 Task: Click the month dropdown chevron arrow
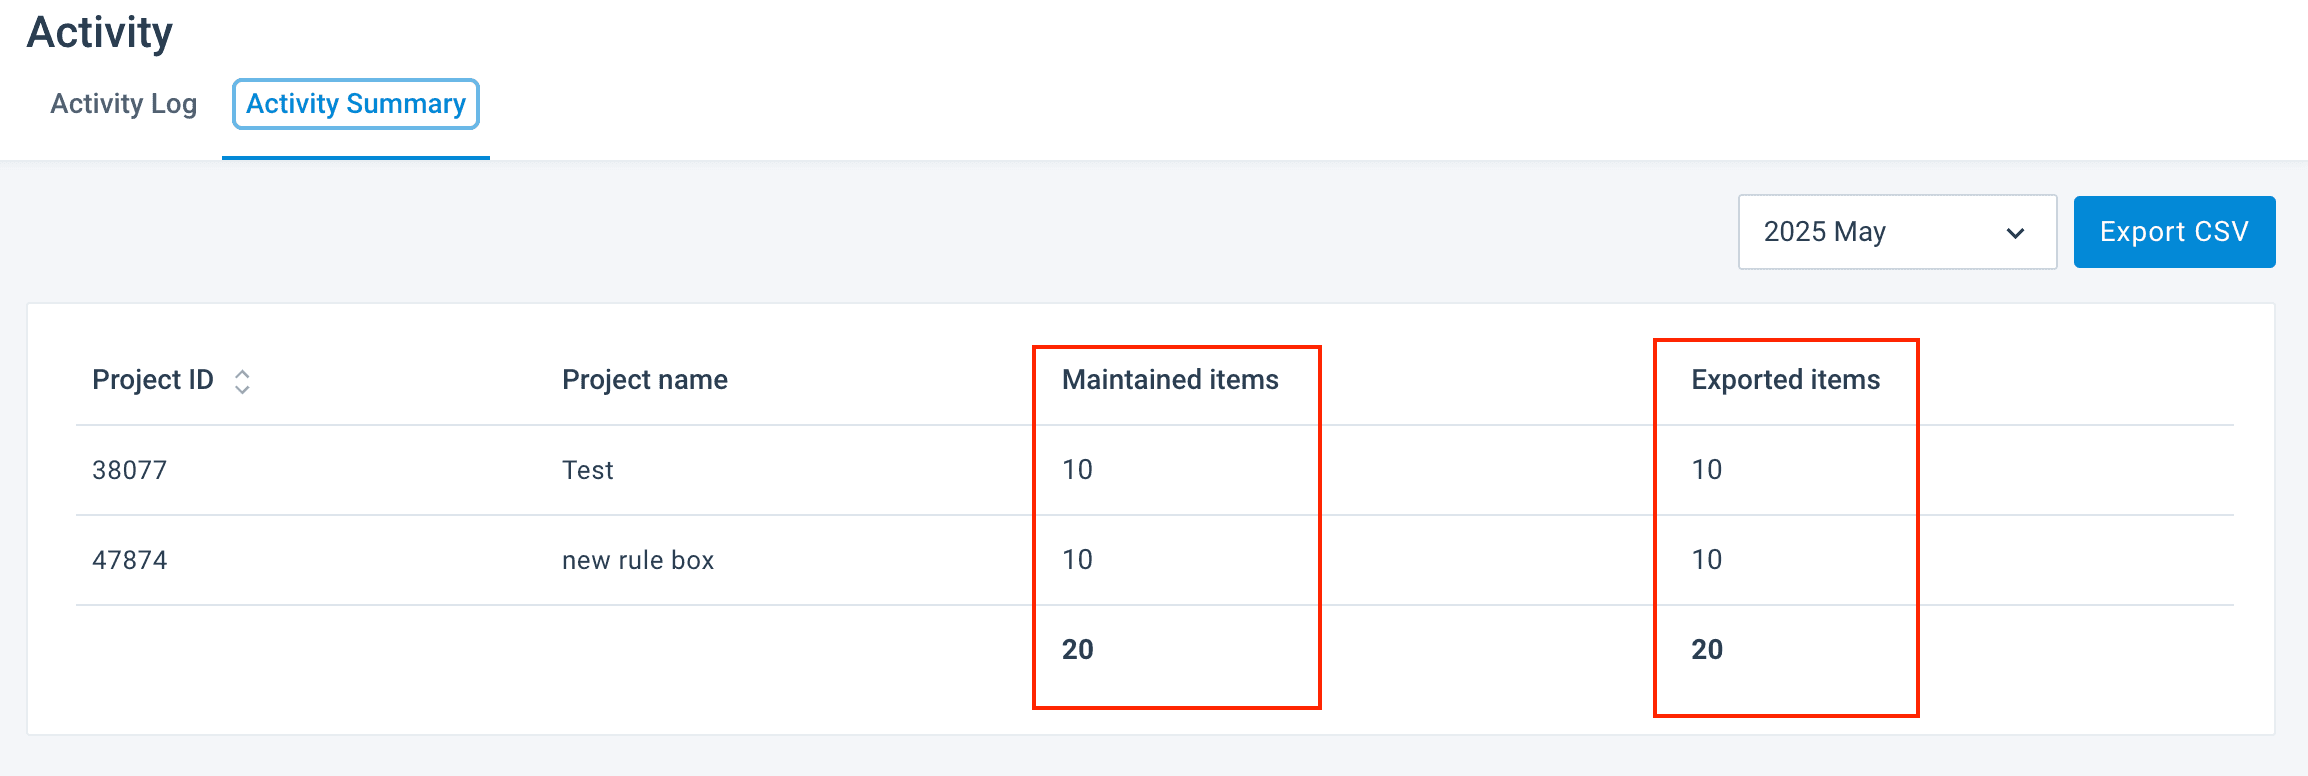[2015, 233]
